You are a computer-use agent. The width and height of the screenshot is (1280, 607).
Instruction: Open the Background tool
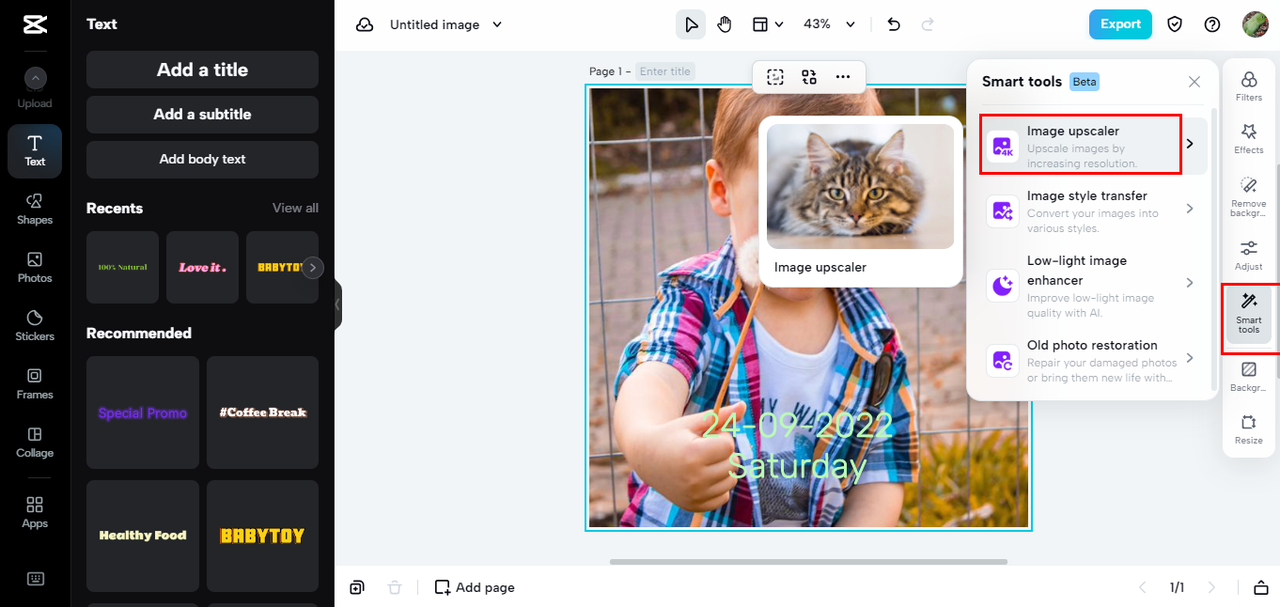[1249, 376]
